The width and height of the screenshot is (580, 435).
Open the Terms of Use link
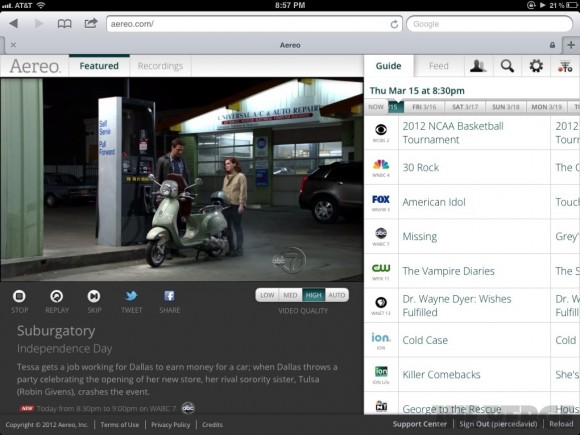[x=120, y=425]
